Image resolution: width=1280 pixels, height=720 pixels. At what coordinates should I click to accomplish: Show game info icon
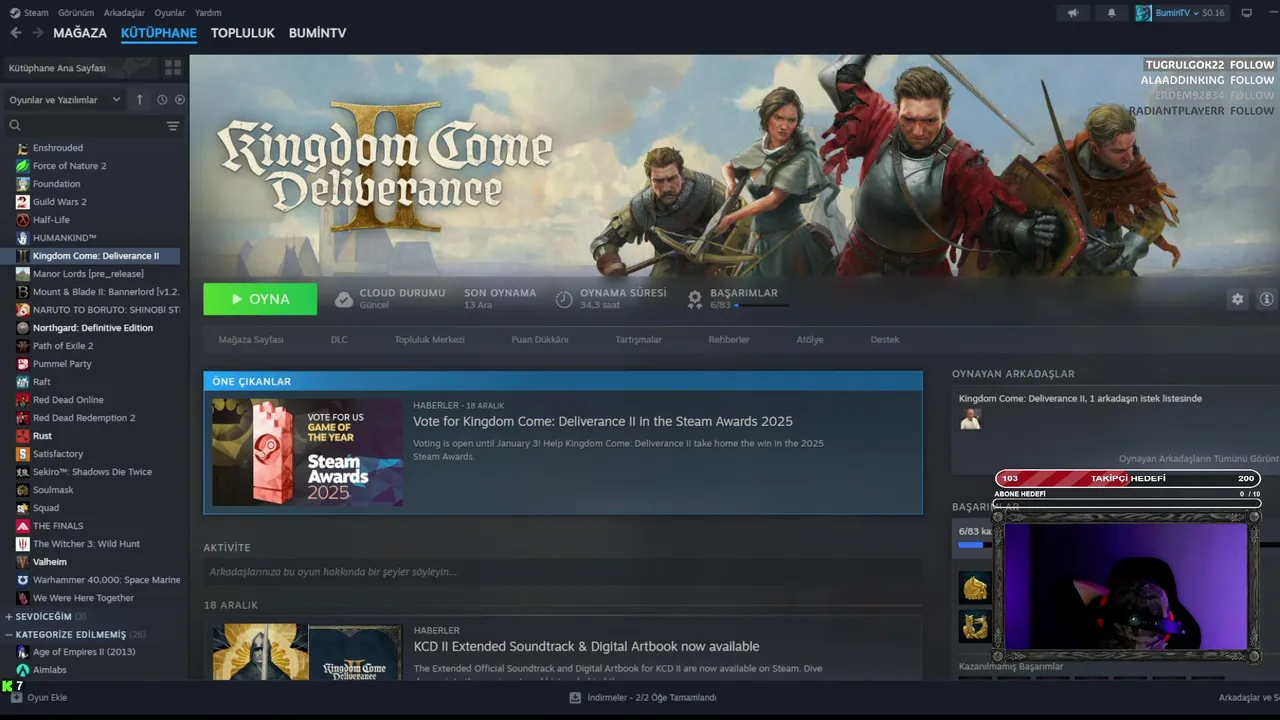(x=1267, y=299)
